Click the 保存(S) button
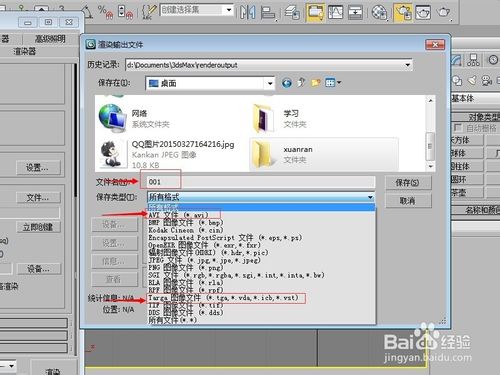Image resolution: width=500 pixels, height=375 pixels. click(x=407, y=182)
